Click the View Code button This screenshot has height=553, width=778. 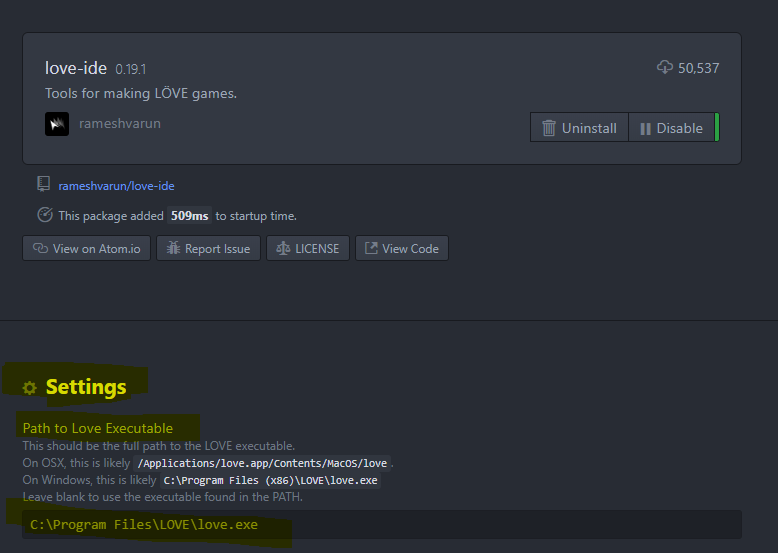402,248
